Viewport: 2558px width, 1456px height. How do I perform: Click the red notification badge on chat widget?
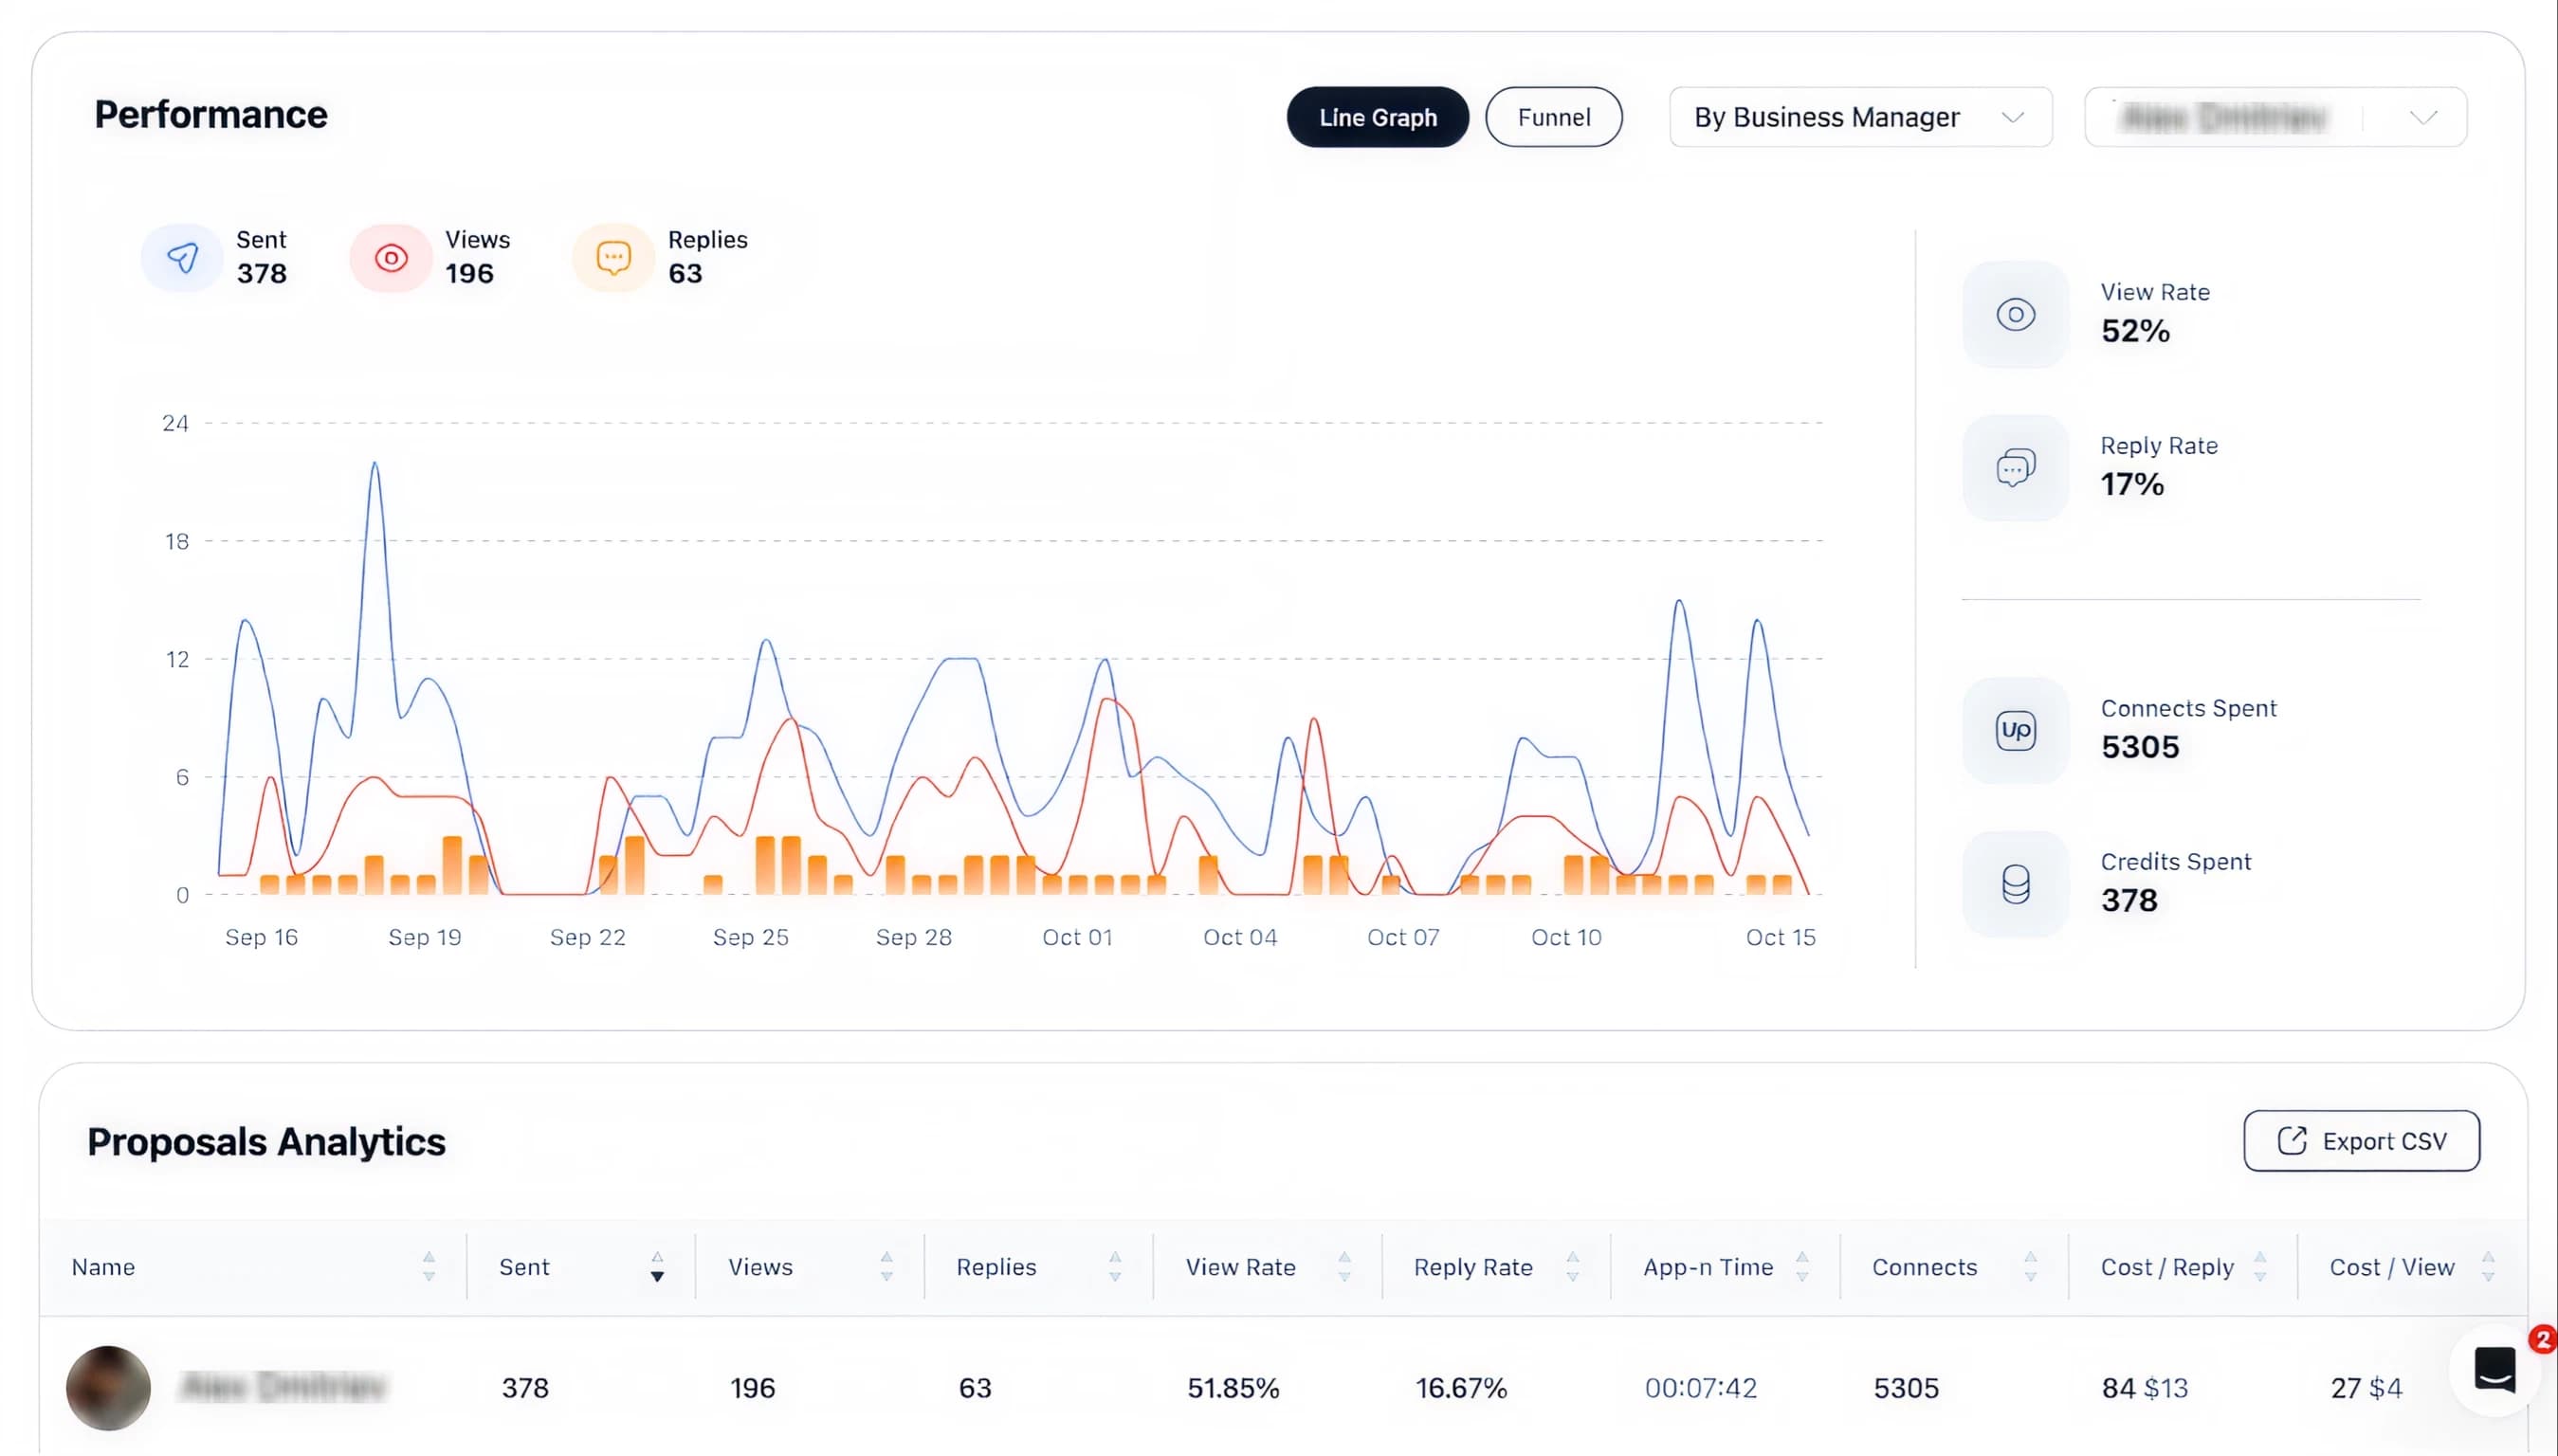2543,1339
